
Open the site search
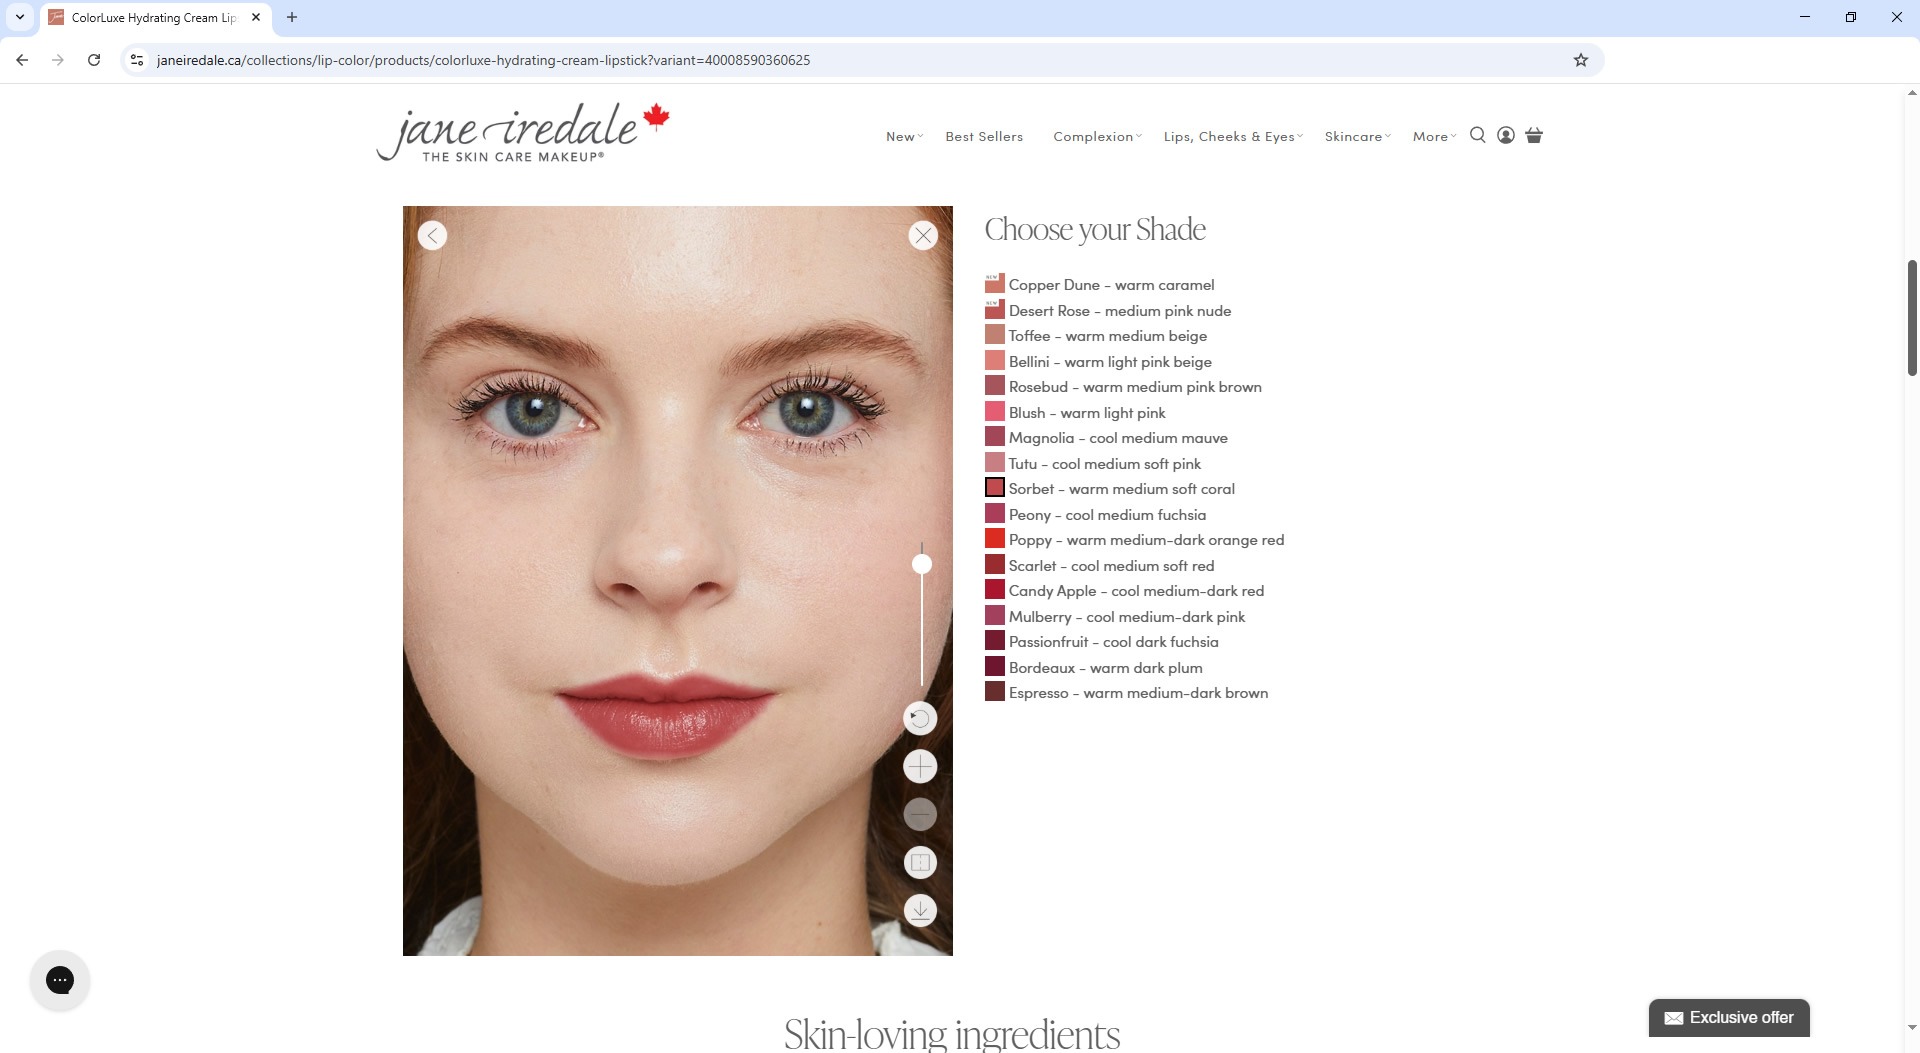click(x=1477, y=136)
